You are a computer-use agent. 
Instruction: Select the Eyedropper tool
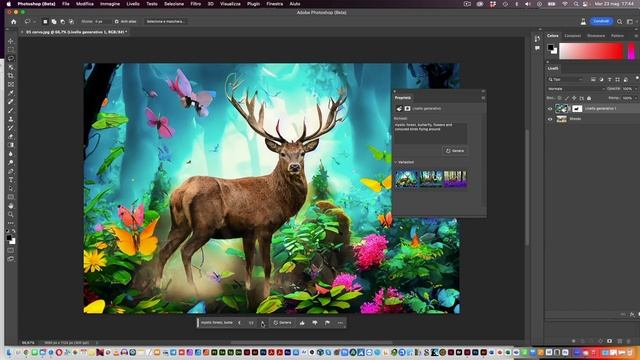click(11, 93)
